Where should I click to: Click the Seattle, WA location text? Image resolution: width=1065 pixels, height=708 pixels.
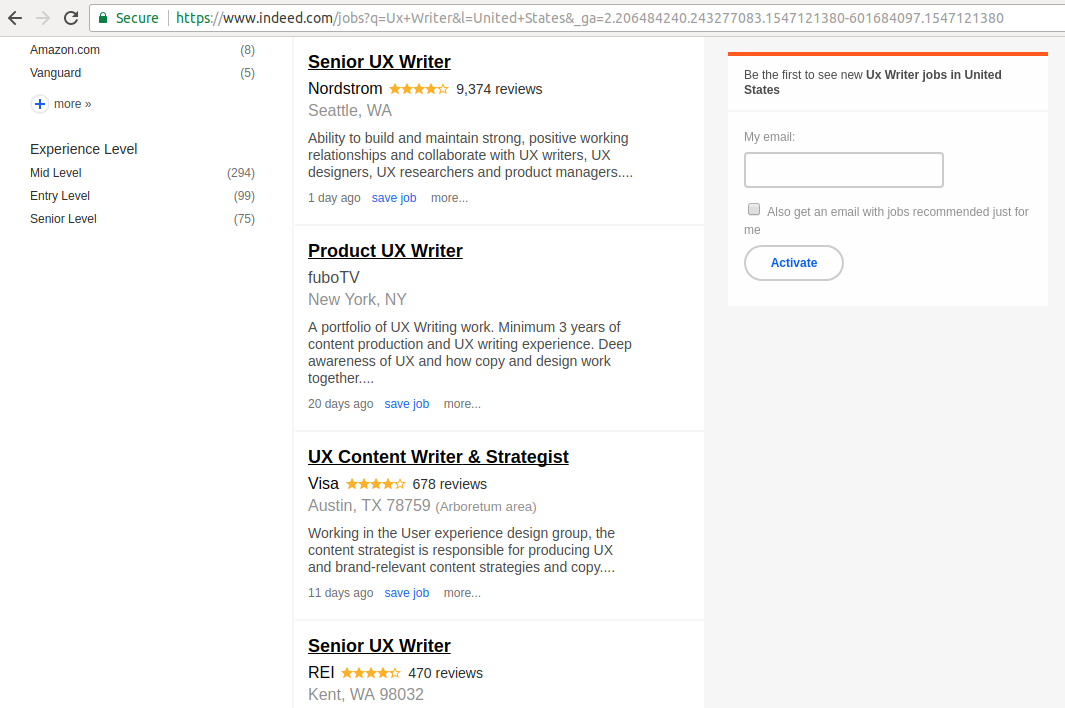tap(350, 110)
